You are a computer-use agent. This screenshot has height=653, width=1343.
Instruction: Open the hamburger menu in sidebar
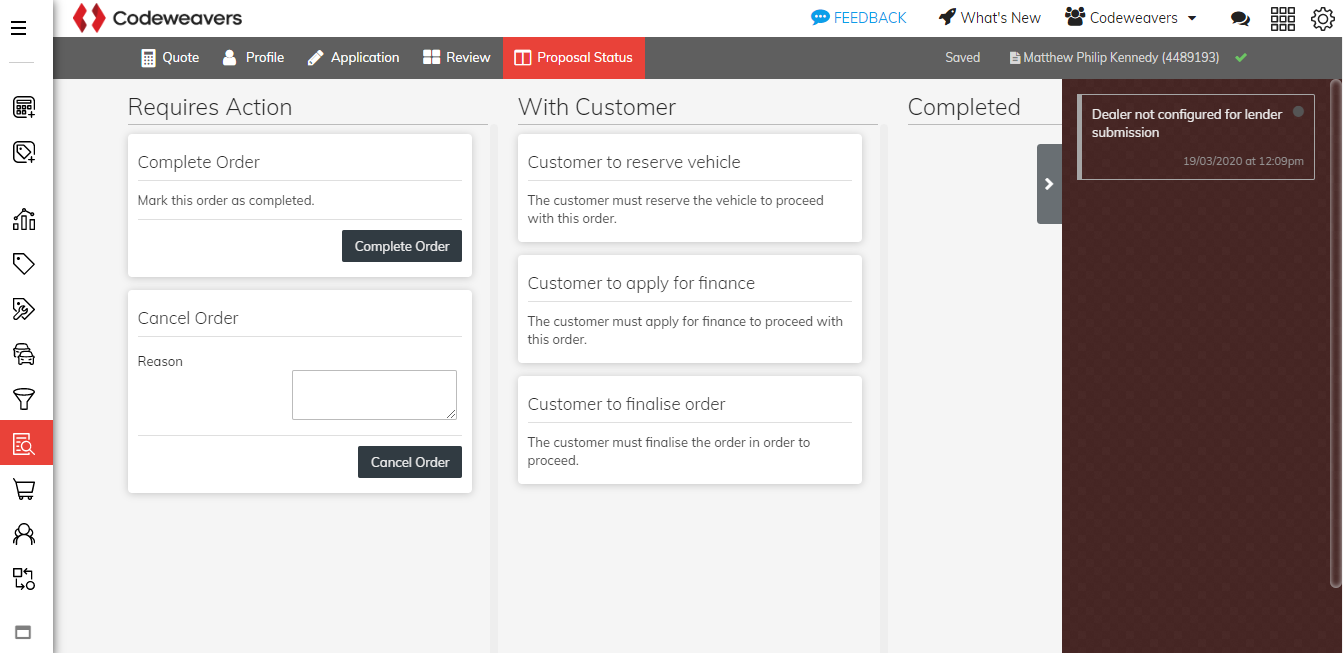click(18, 28)
